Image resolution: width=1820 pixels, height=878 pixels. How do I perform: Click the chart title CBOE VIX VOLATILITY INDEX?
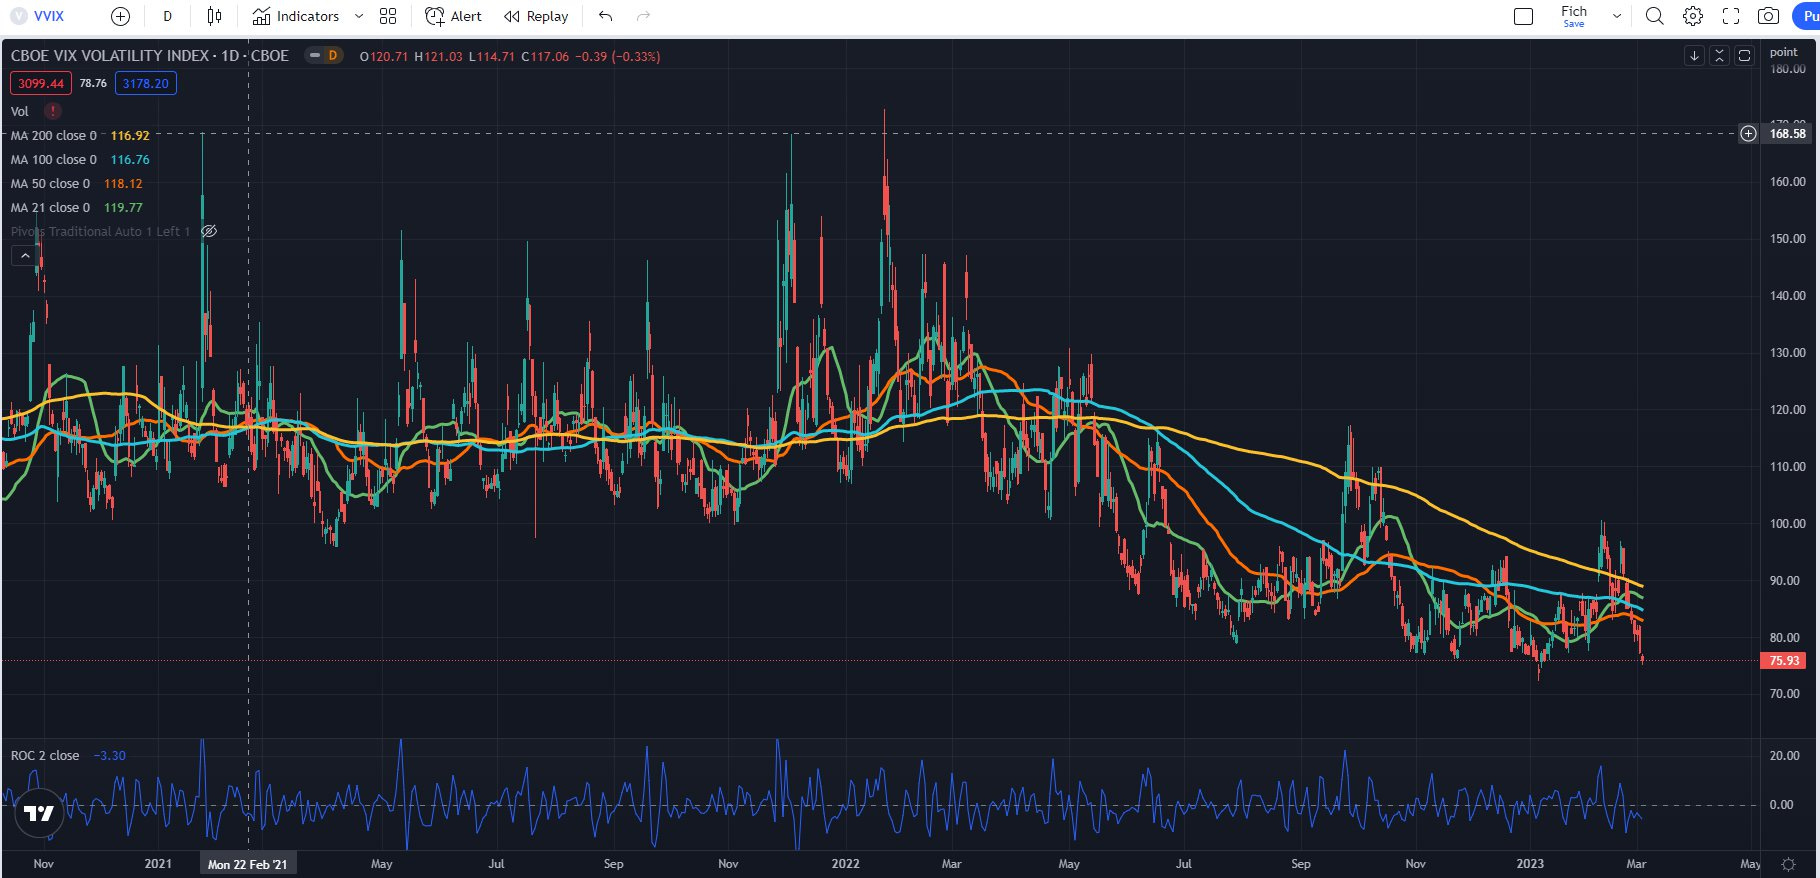pyautogui.click(x=110, y=56)
